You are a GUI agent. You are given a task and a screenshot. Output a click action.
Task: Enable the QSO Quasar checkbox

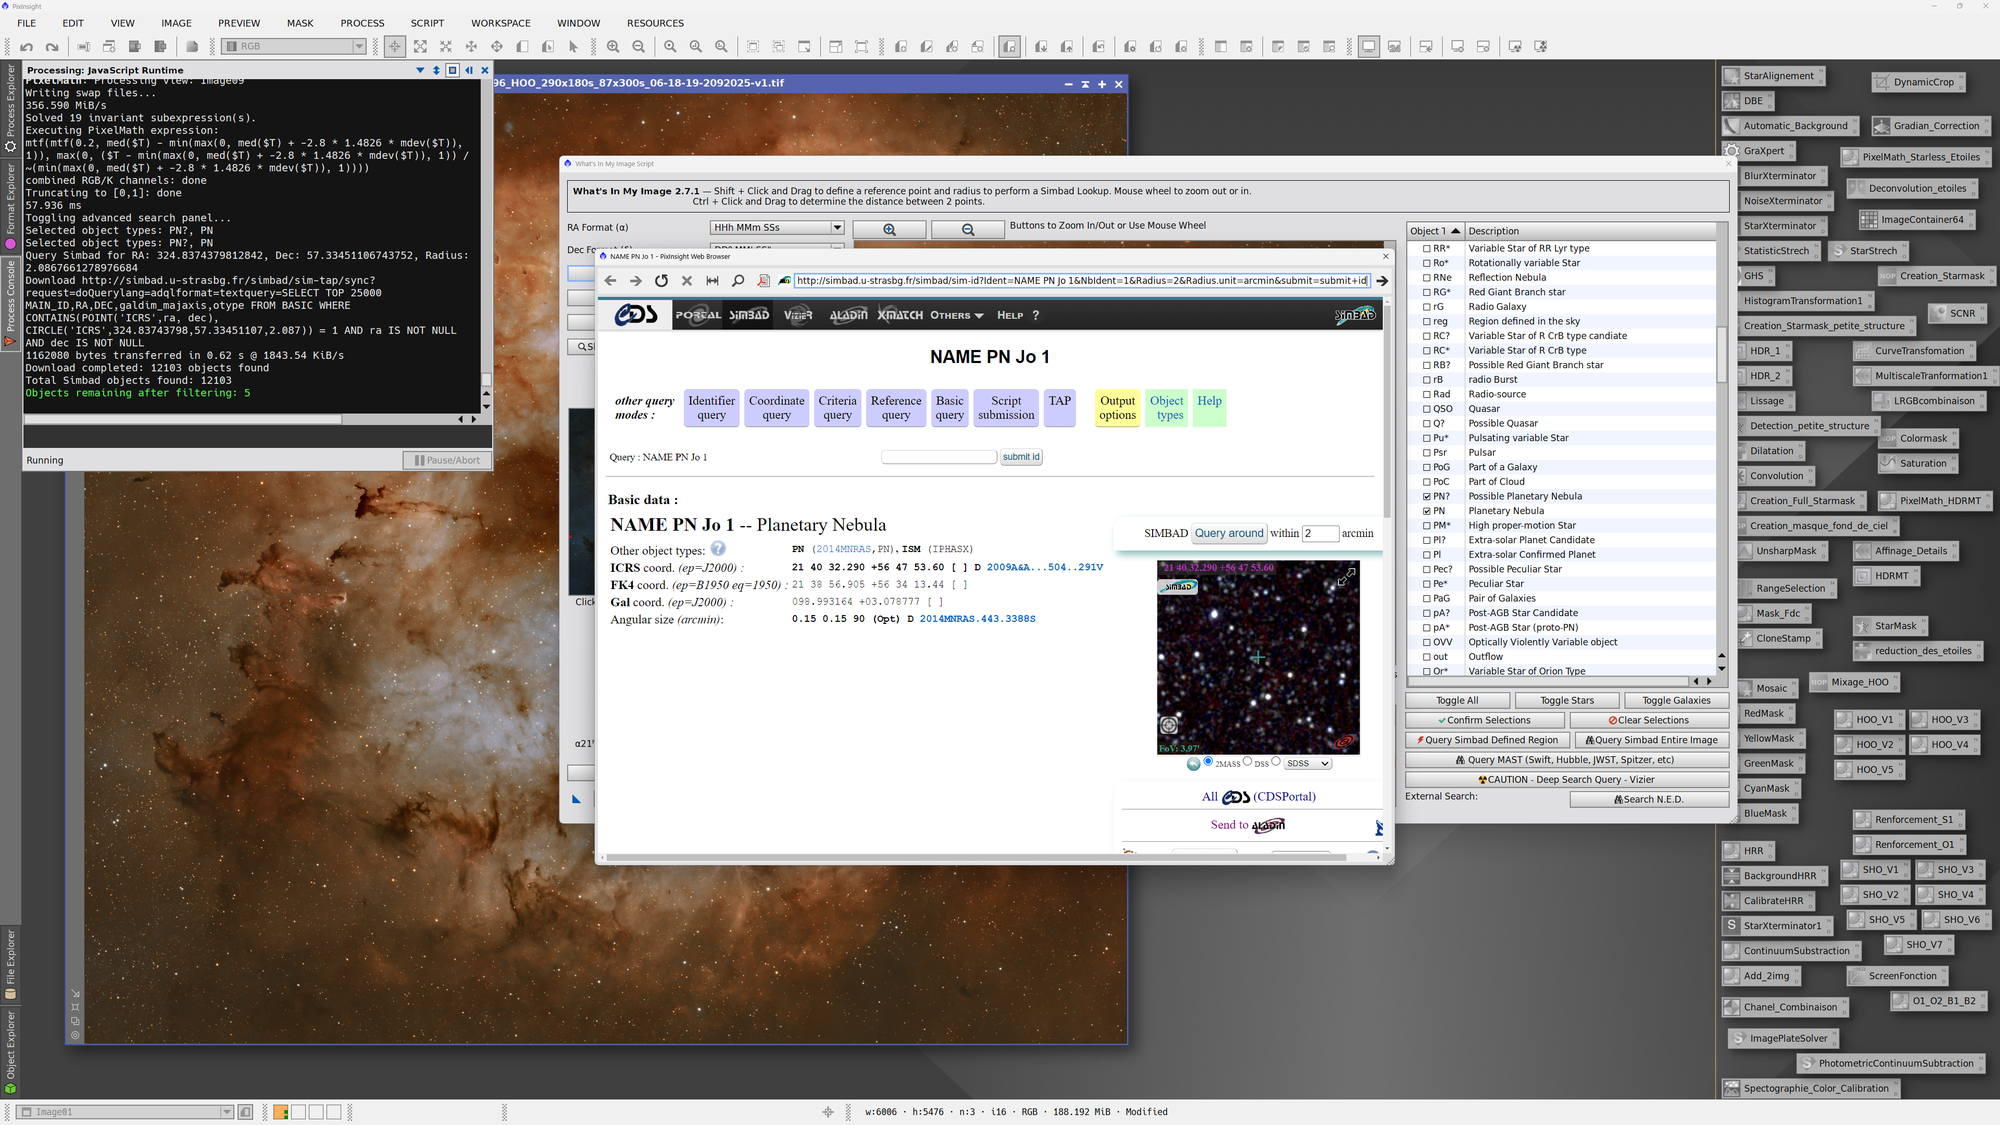click(1427, 408)
